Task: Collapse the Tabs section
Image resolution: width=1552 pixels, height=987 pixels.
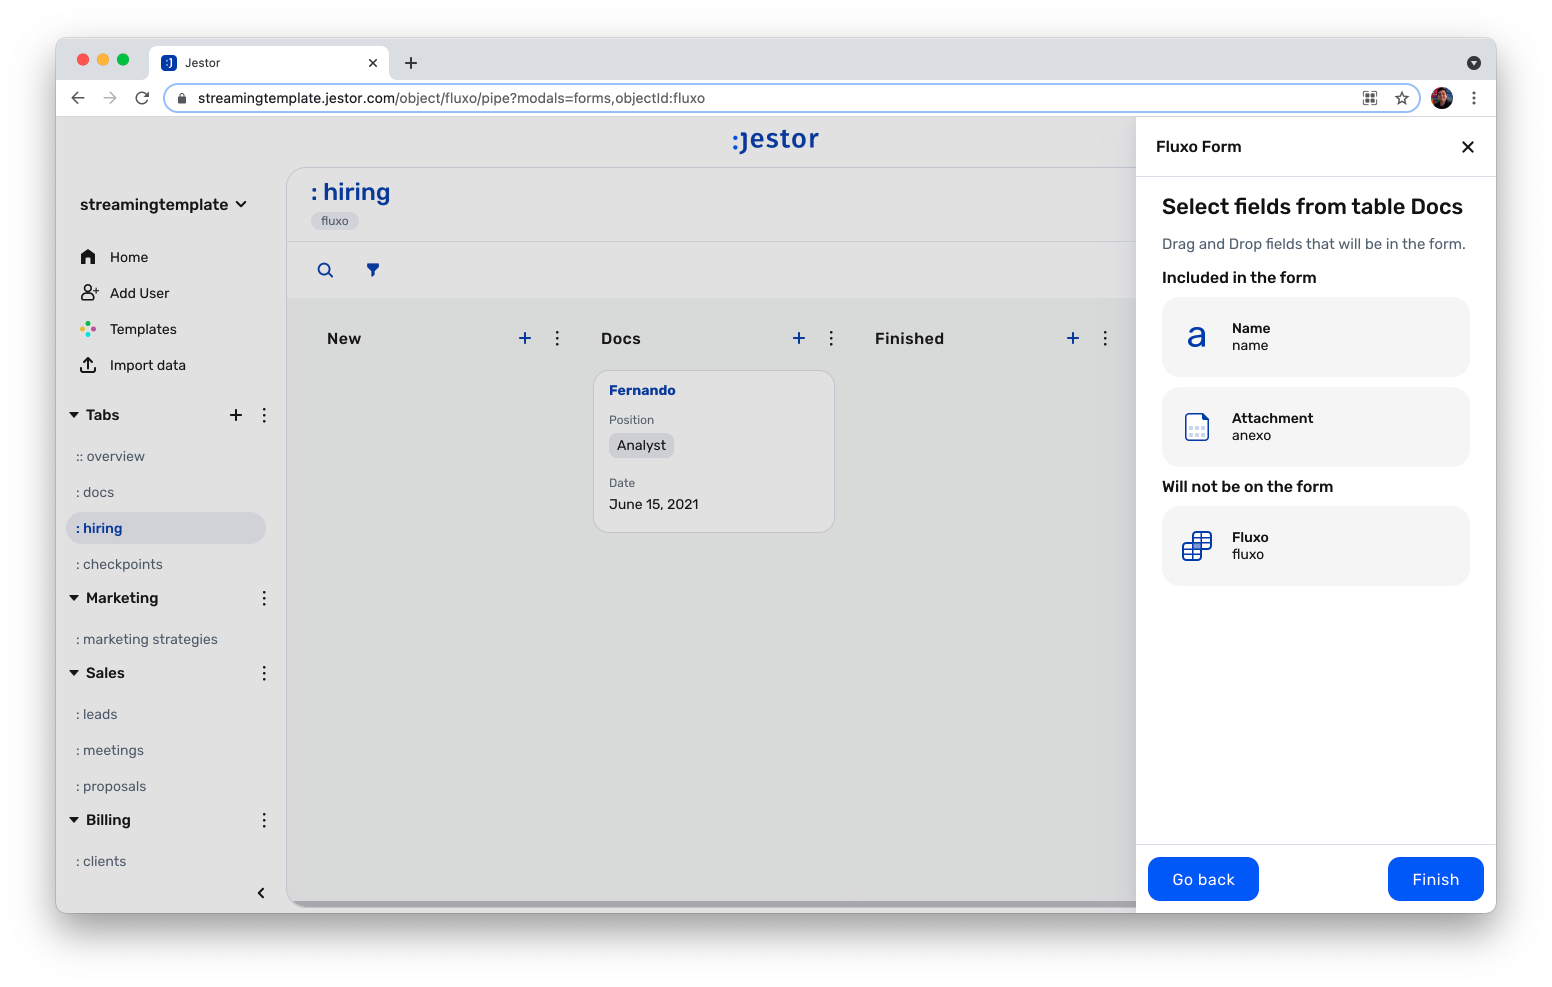Action: 74,415
